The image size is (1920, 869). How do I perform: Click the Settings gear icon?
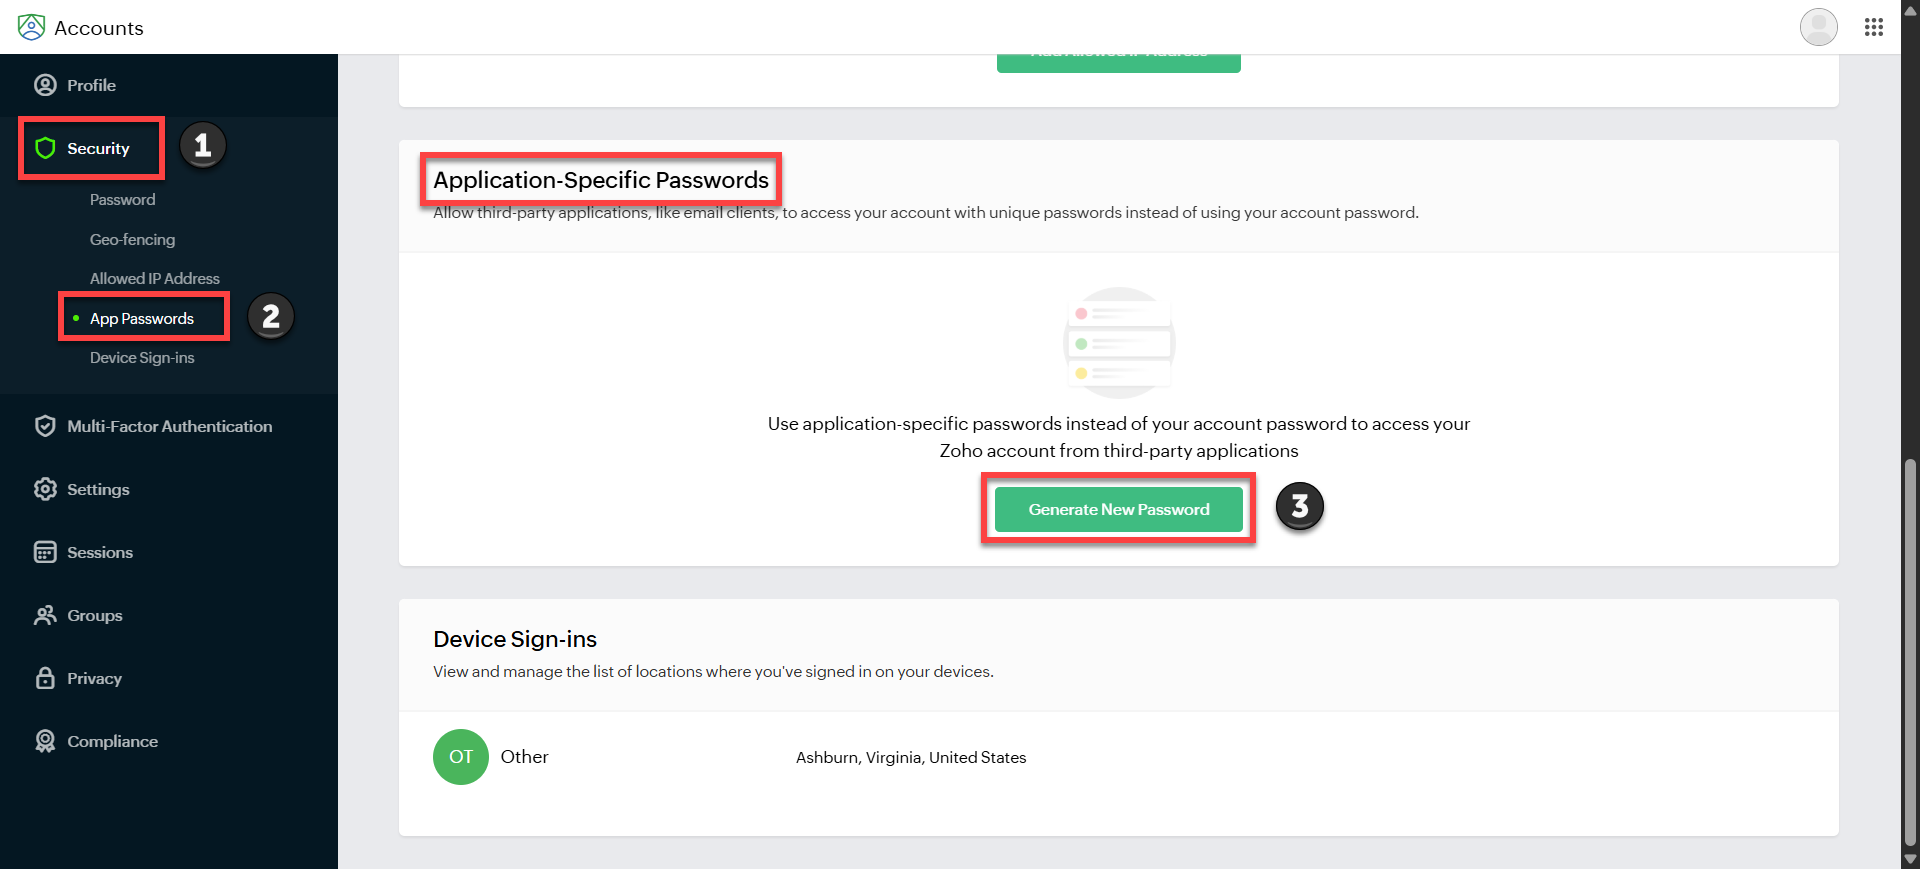click(45, 489)
